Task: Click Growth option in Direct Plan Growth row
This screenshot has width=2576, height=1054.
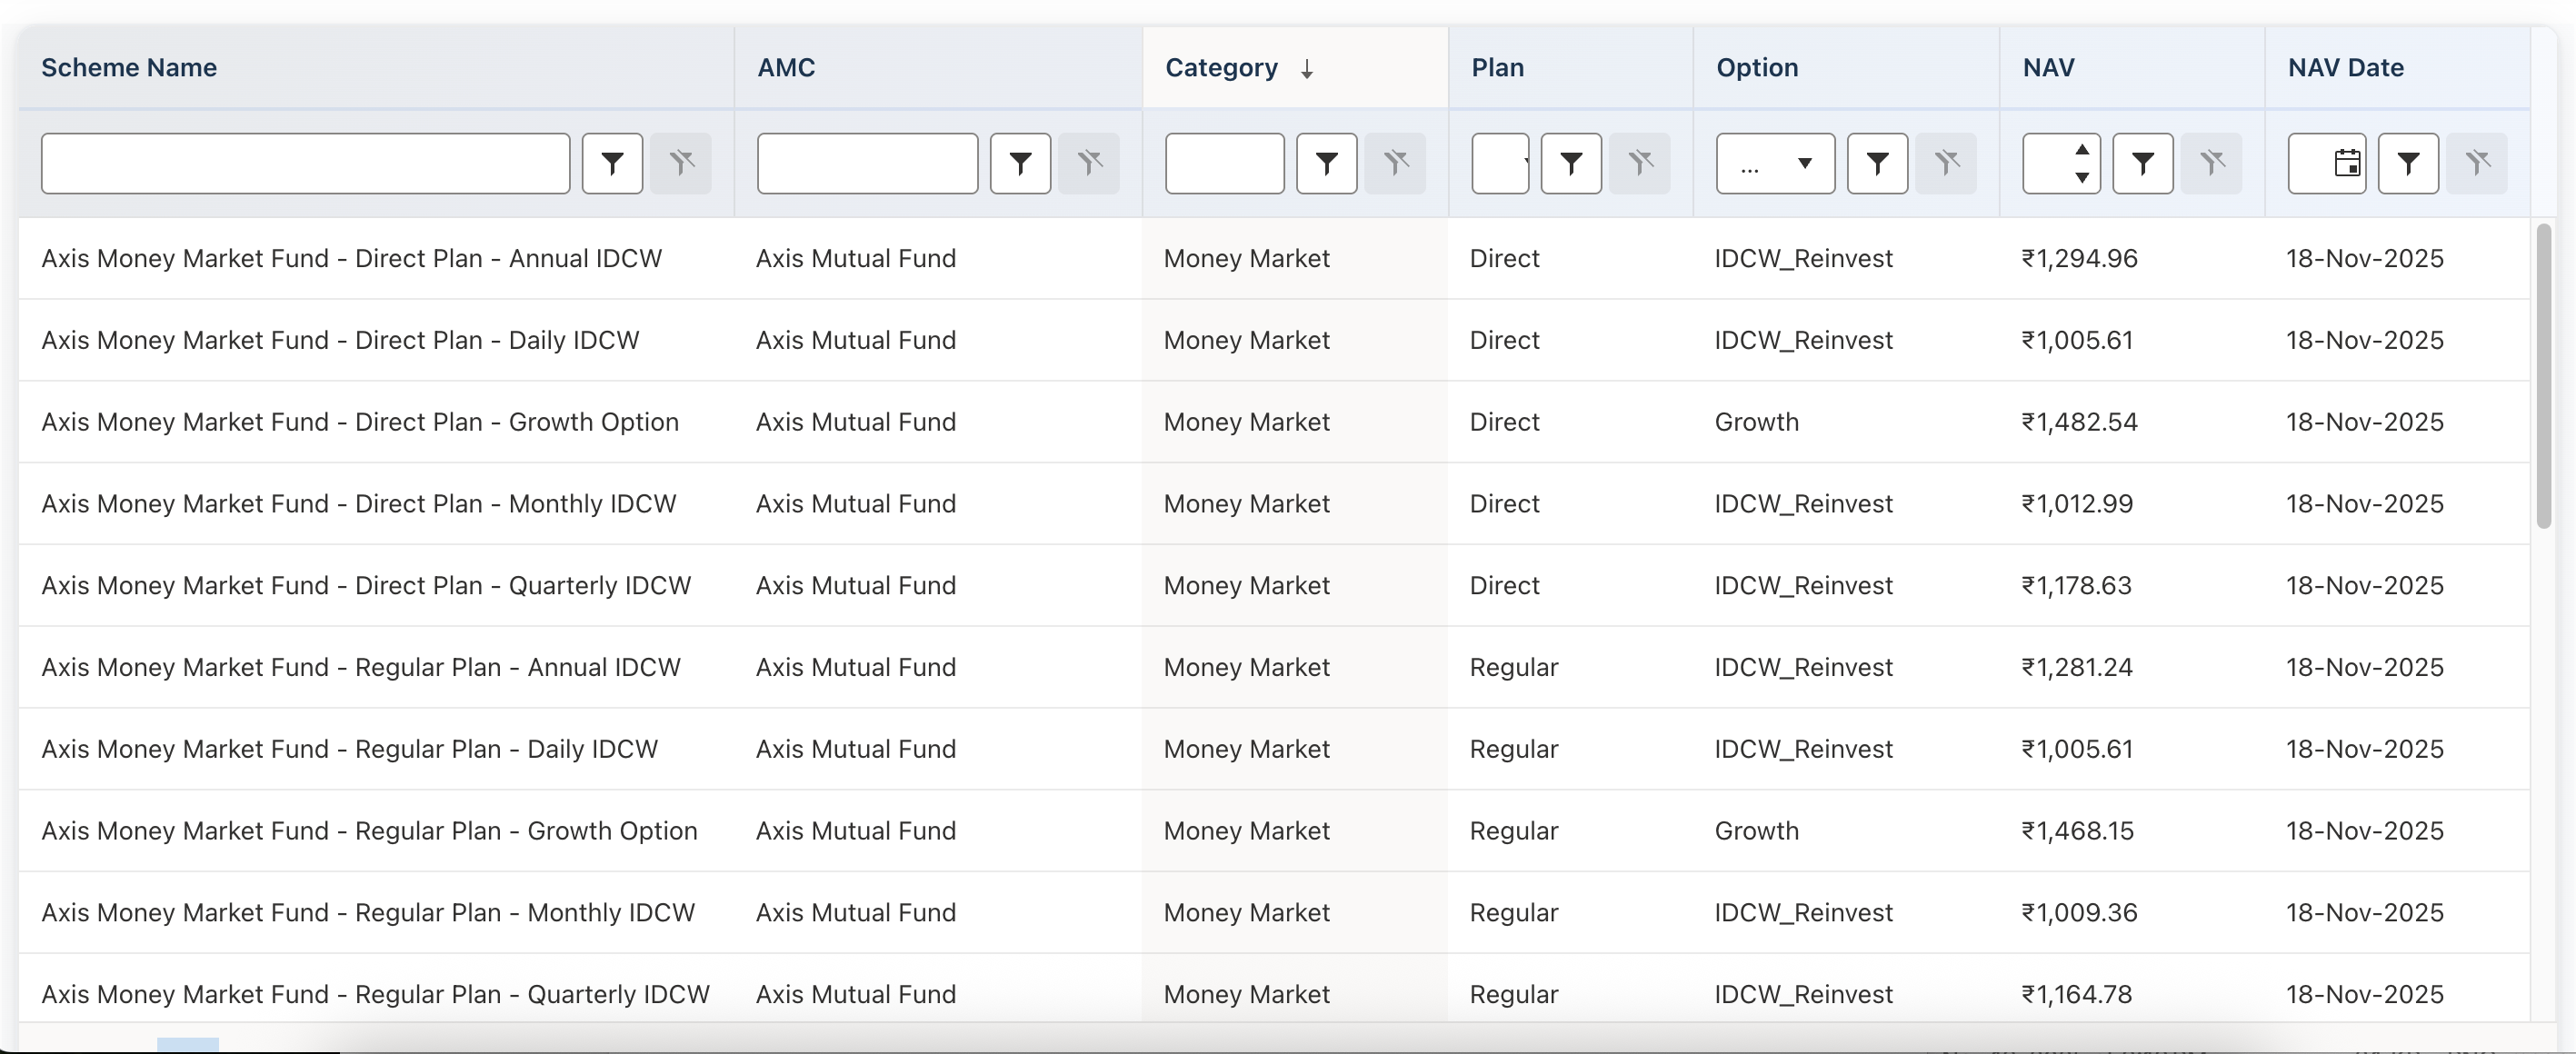Action: [1756, 422]
